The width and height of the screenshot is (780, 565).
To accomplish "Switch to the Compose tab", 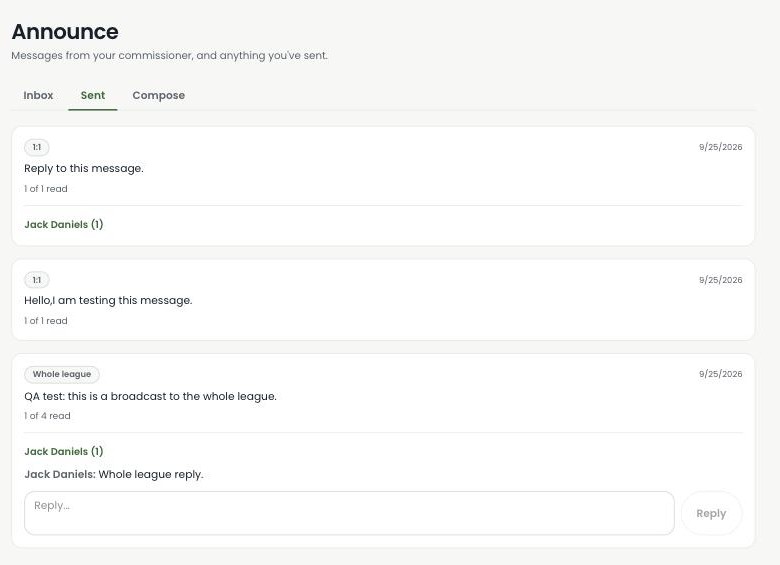I will [x=159, y=95].
